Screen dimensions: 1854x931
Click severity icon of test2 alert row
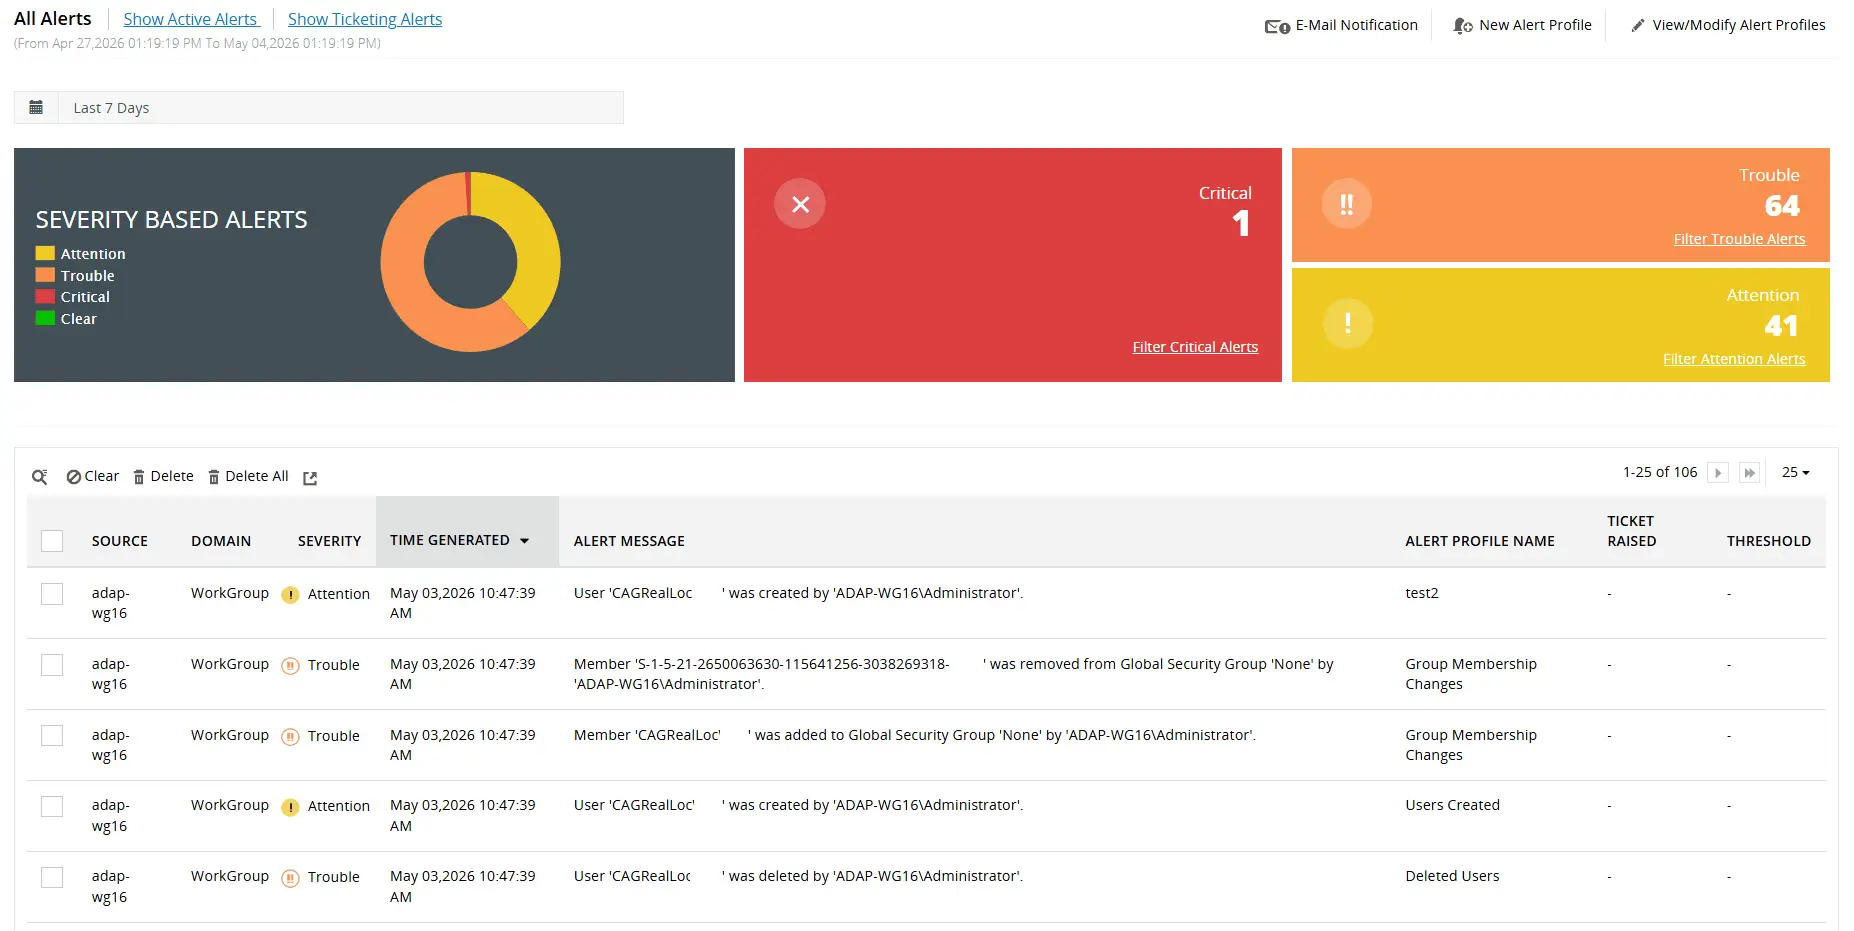(x=290, y=595)
